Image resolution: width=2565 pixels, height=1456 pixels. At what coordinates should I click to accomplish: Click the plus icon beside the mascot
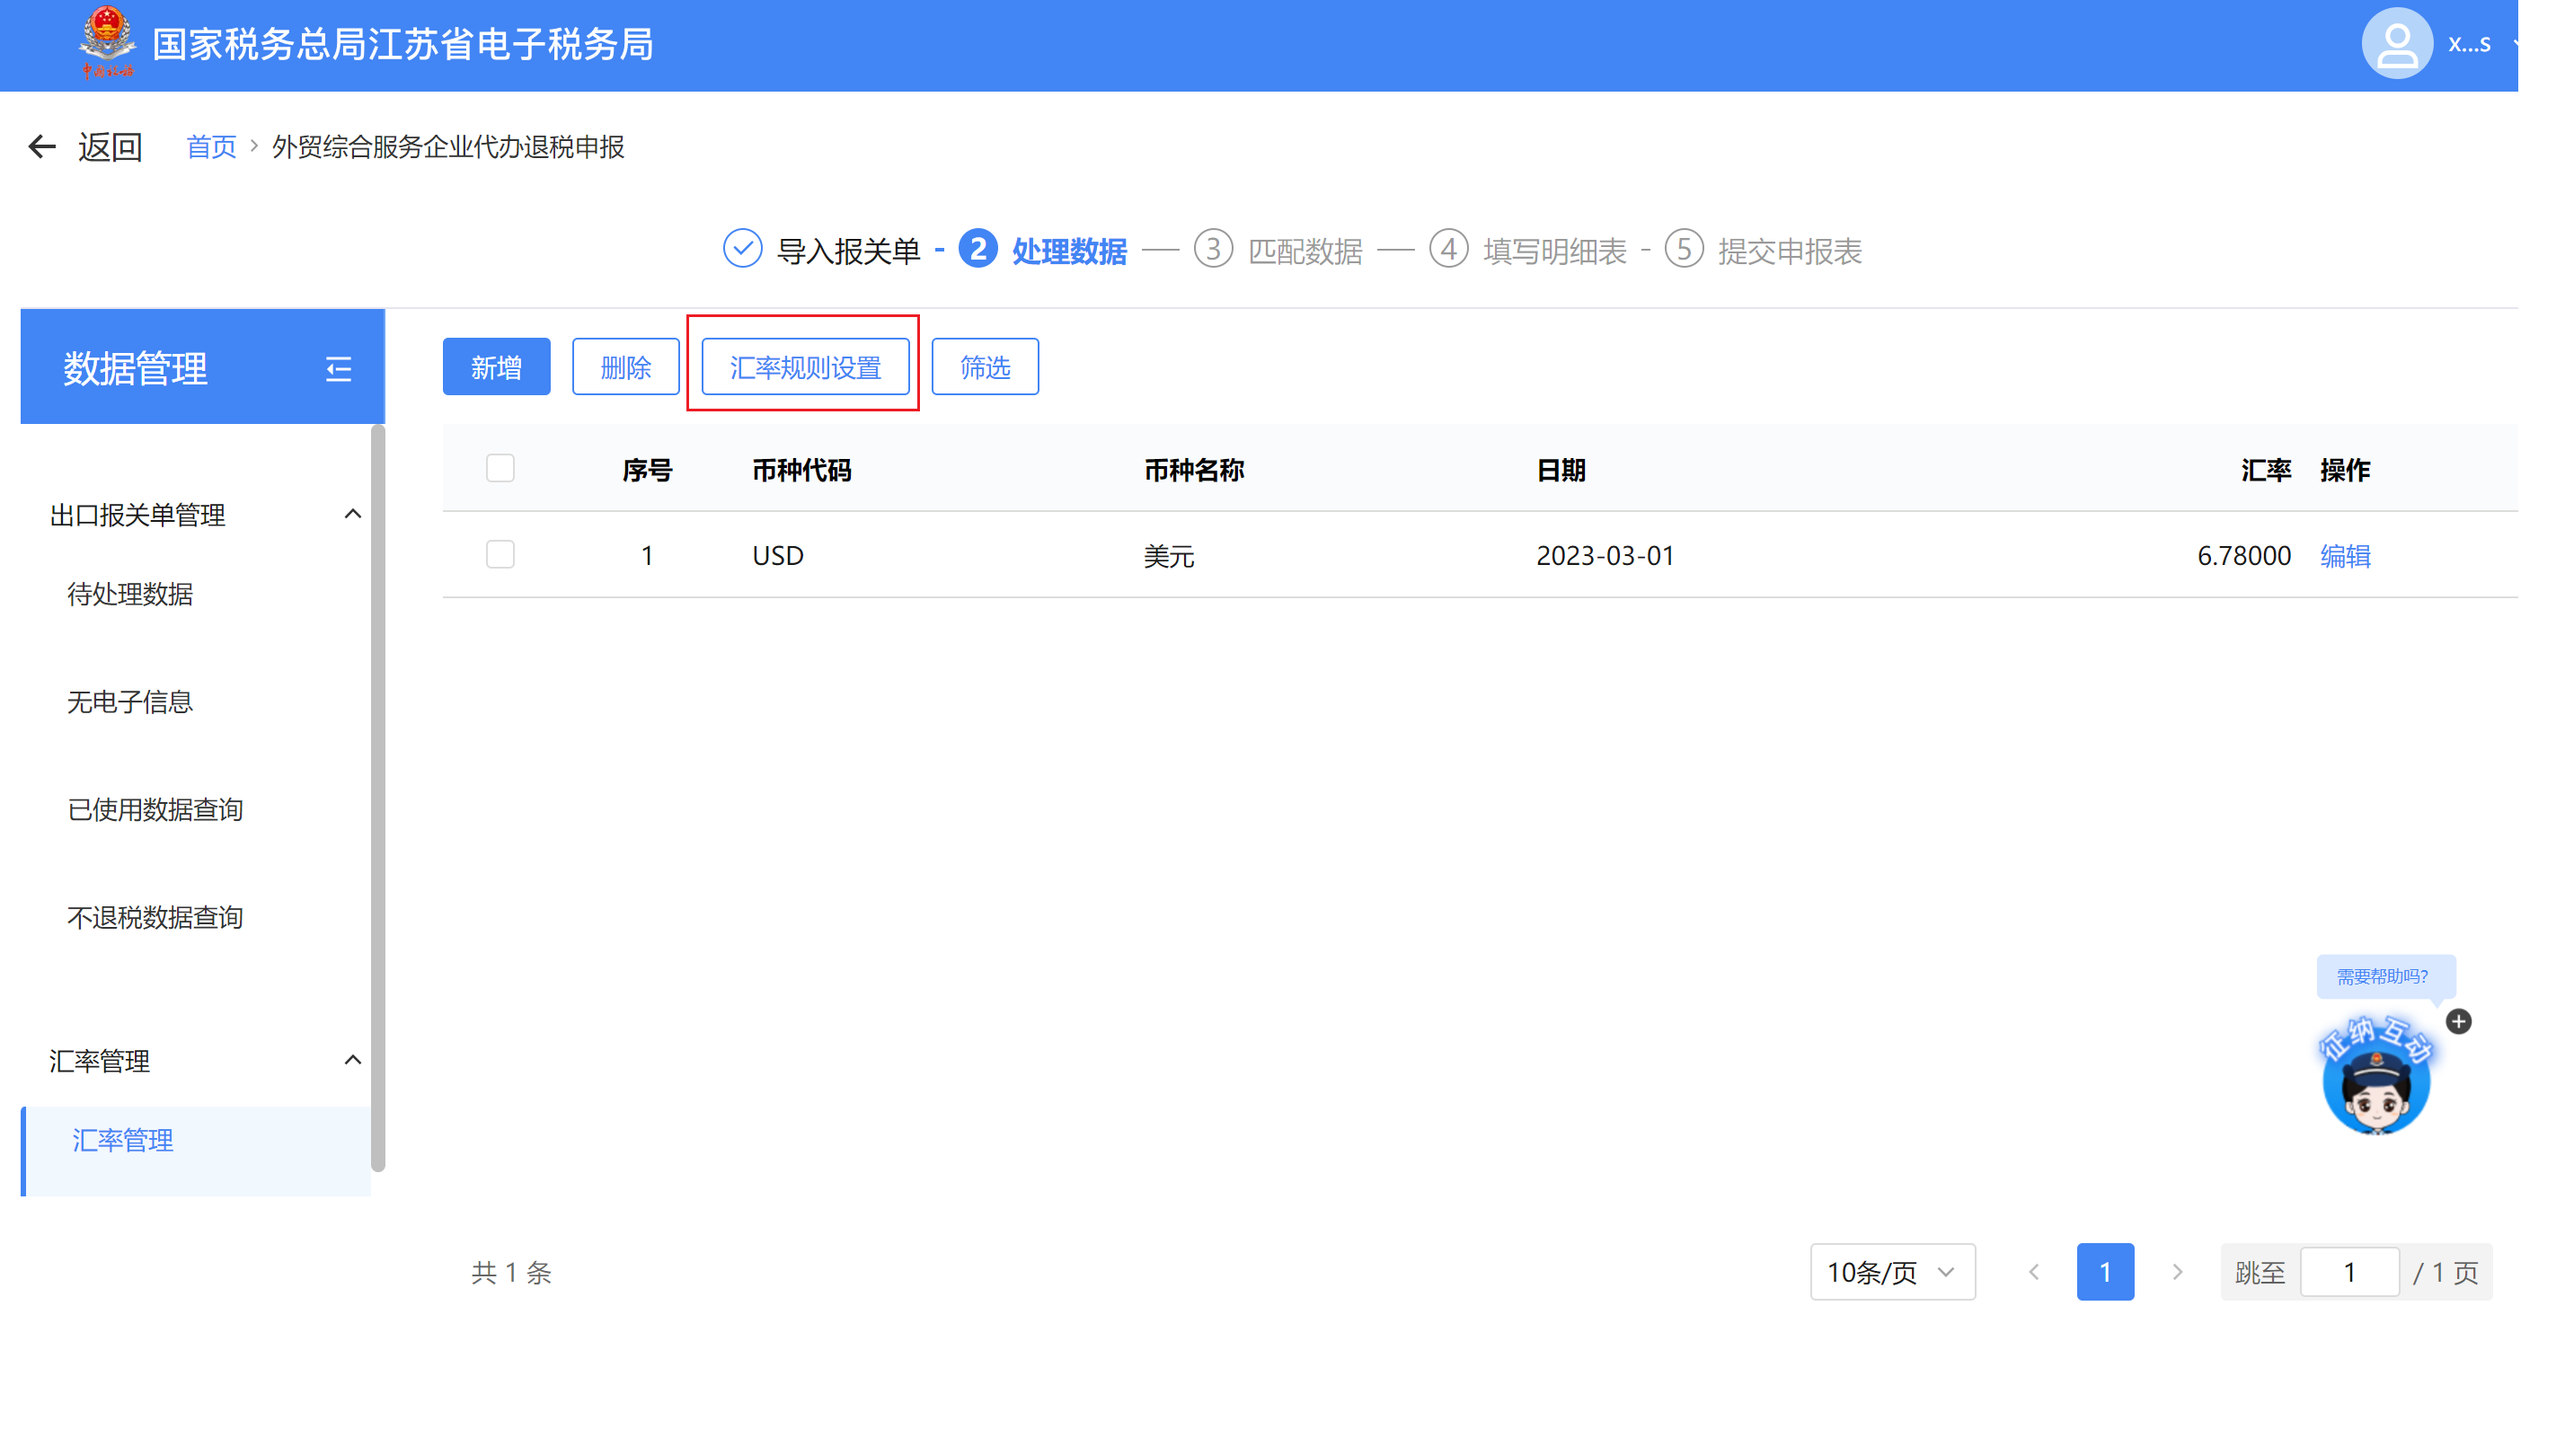[2458, 1021]
